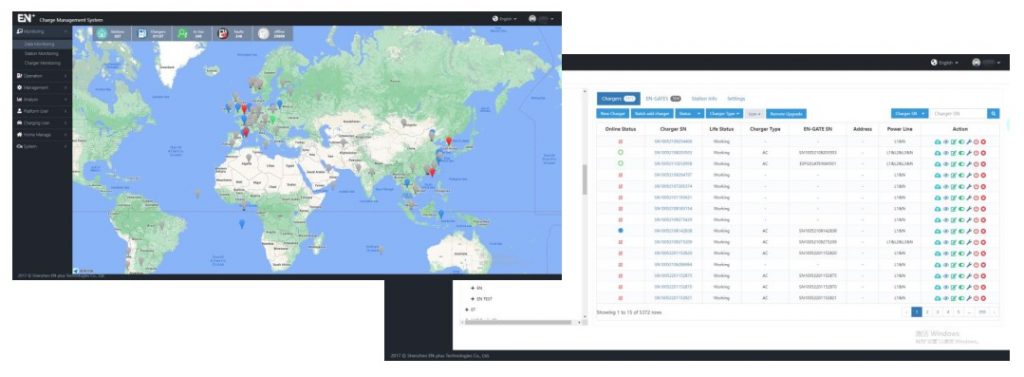Toggle the eye icon in first table row
This screenshot has width=1024, height=377.
click(946, 142)
